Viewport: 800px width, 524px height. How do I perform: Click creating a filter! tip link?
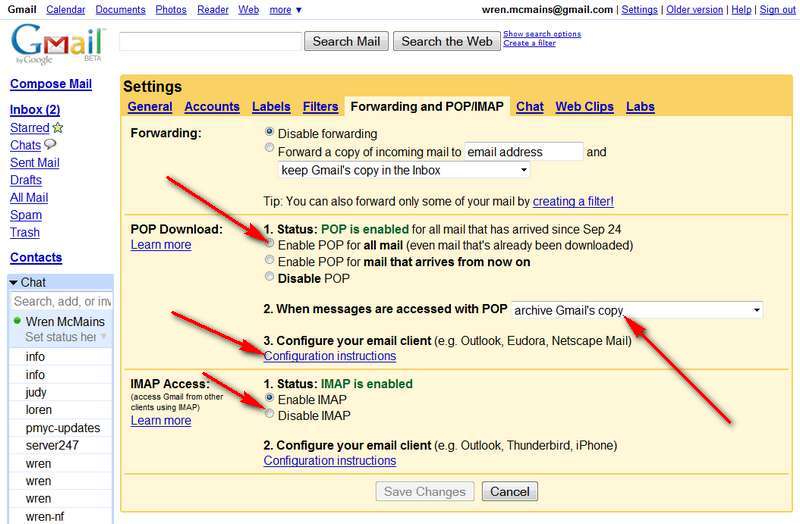573,202
